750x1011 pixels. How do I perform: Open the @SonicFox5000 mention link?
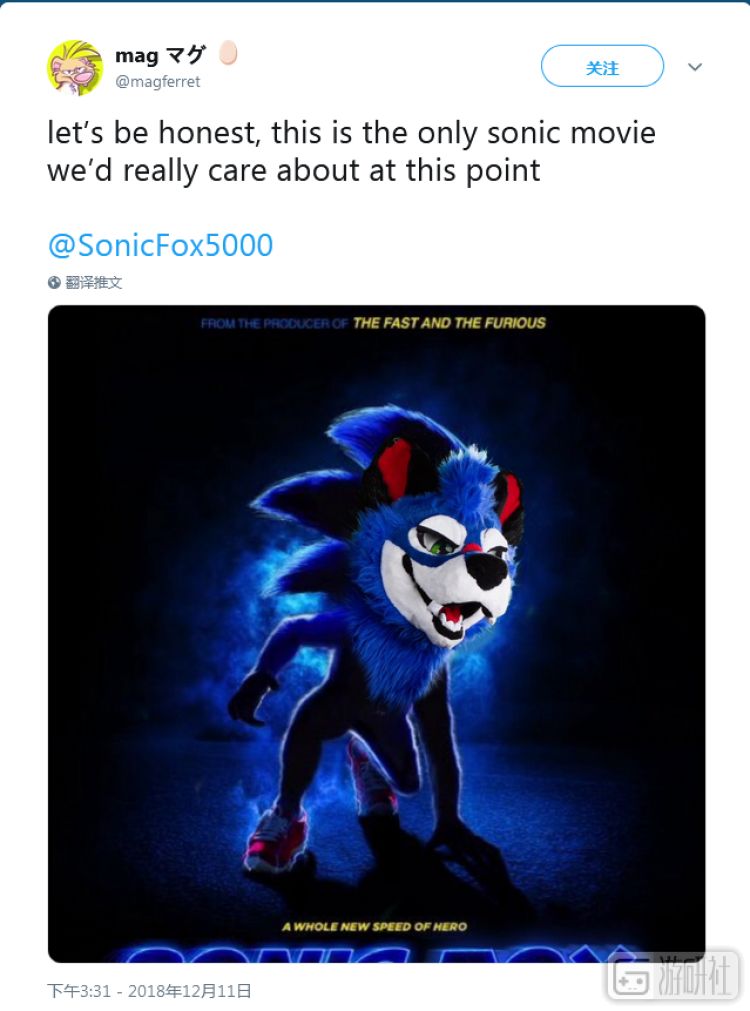pyautogui.click(x=161, y=246)
